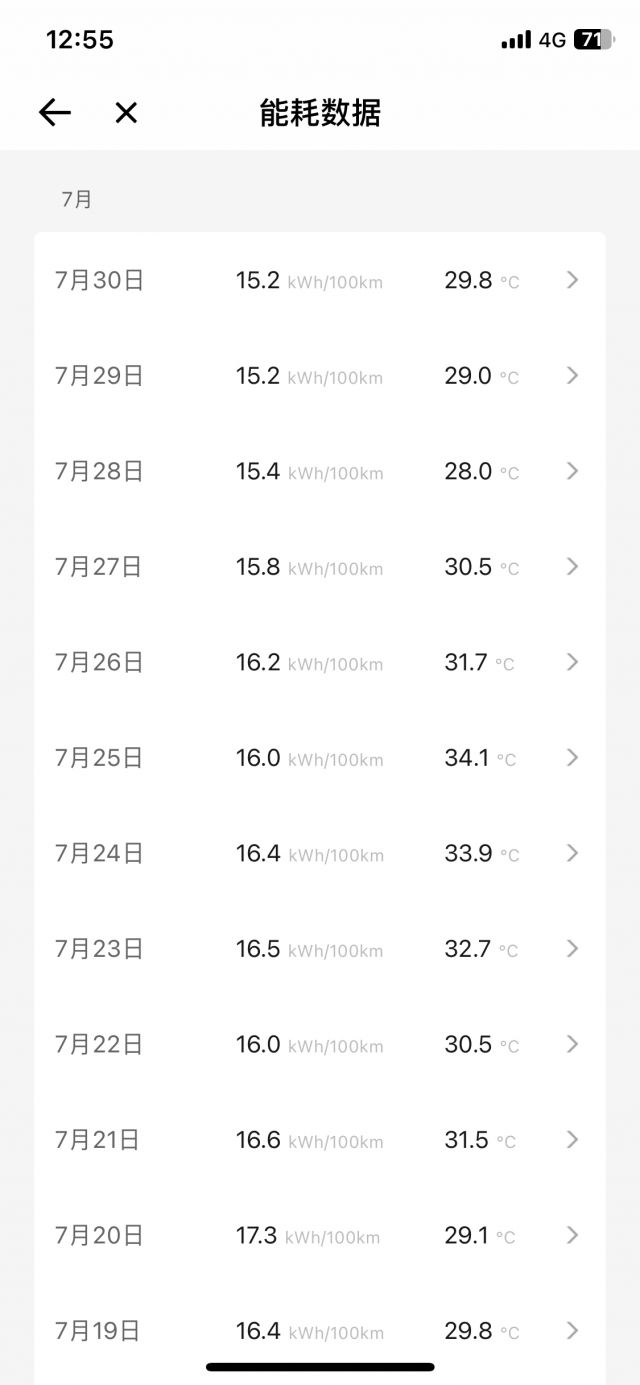The width and height of the screenshot is (640, 1385).
Task: Tap the home indicator bar
Action: click(320, 1366)
